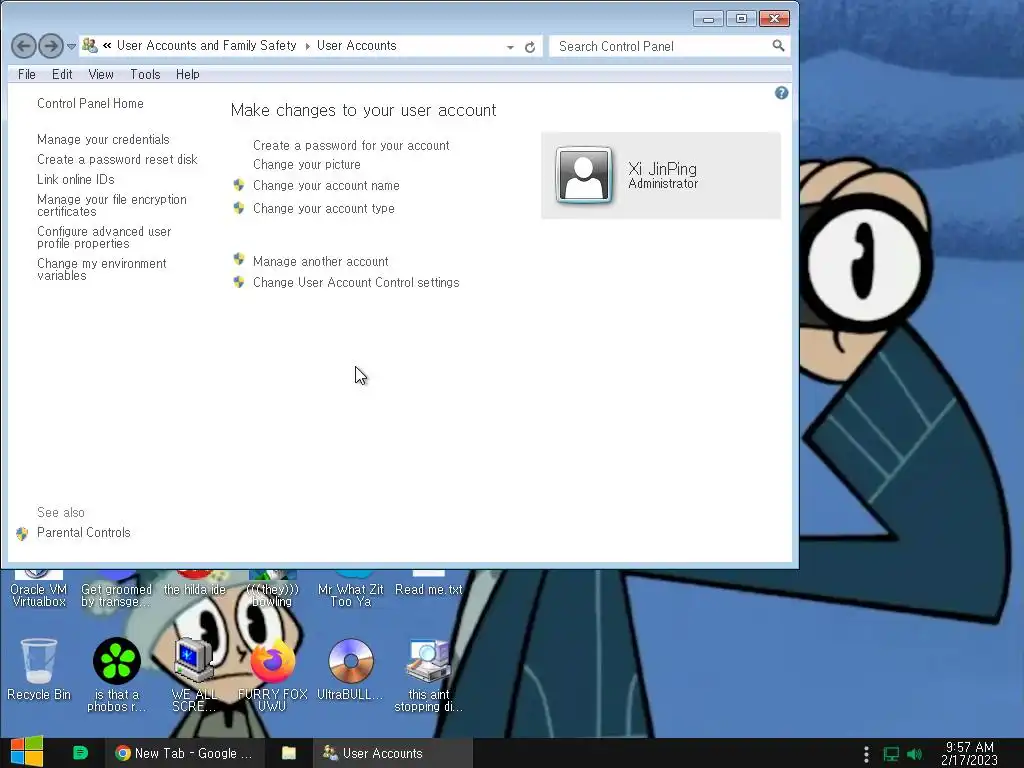
Task: Open Manage your credentials
Action: coord(103,139)
